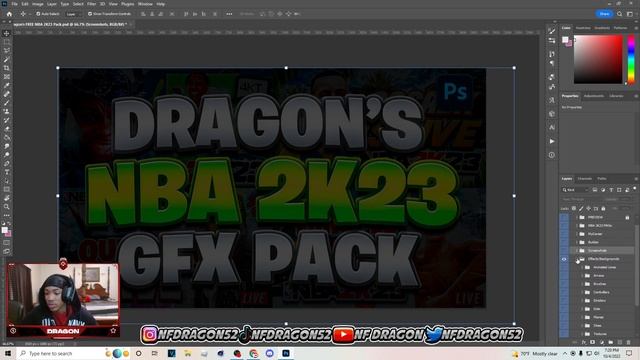The image size is (640, 360).
Task: Select the Dodge tool
Action: pos(7,155)
